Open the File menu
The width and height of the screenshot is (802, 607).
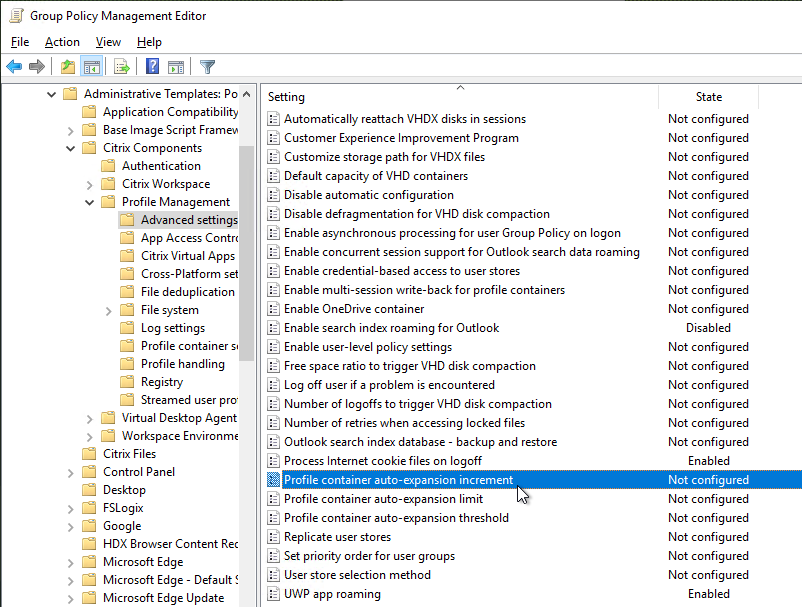click(20, 42)
